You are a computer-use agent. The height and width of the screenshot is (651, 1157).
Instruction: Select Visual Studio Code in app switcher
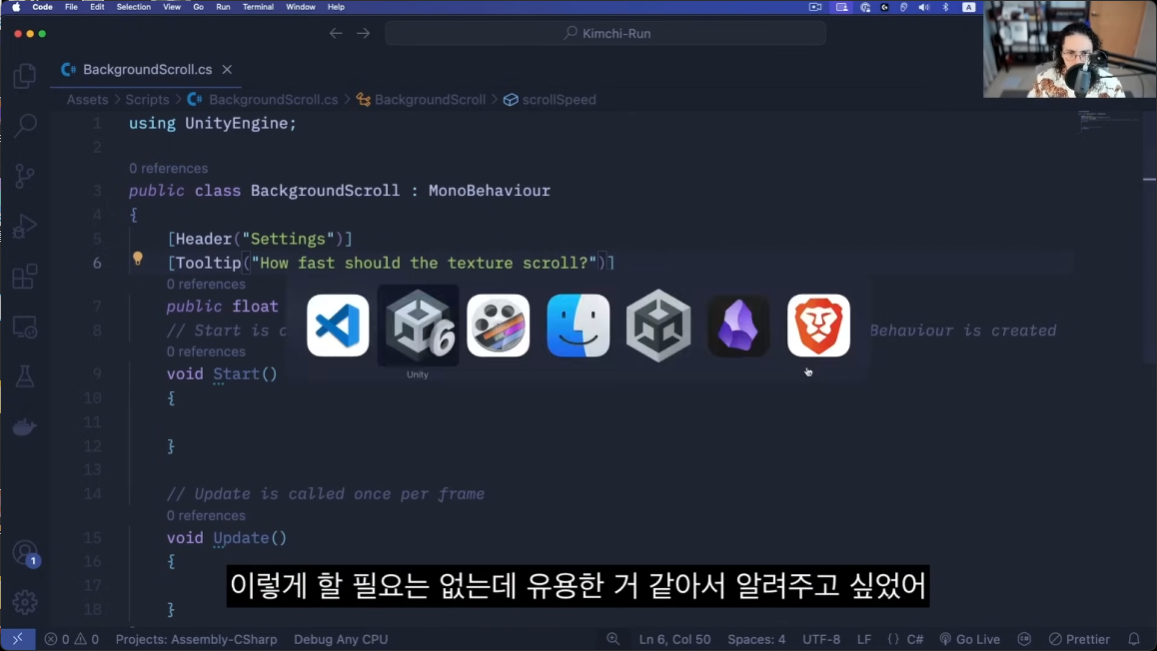click(x=338, y=326)
